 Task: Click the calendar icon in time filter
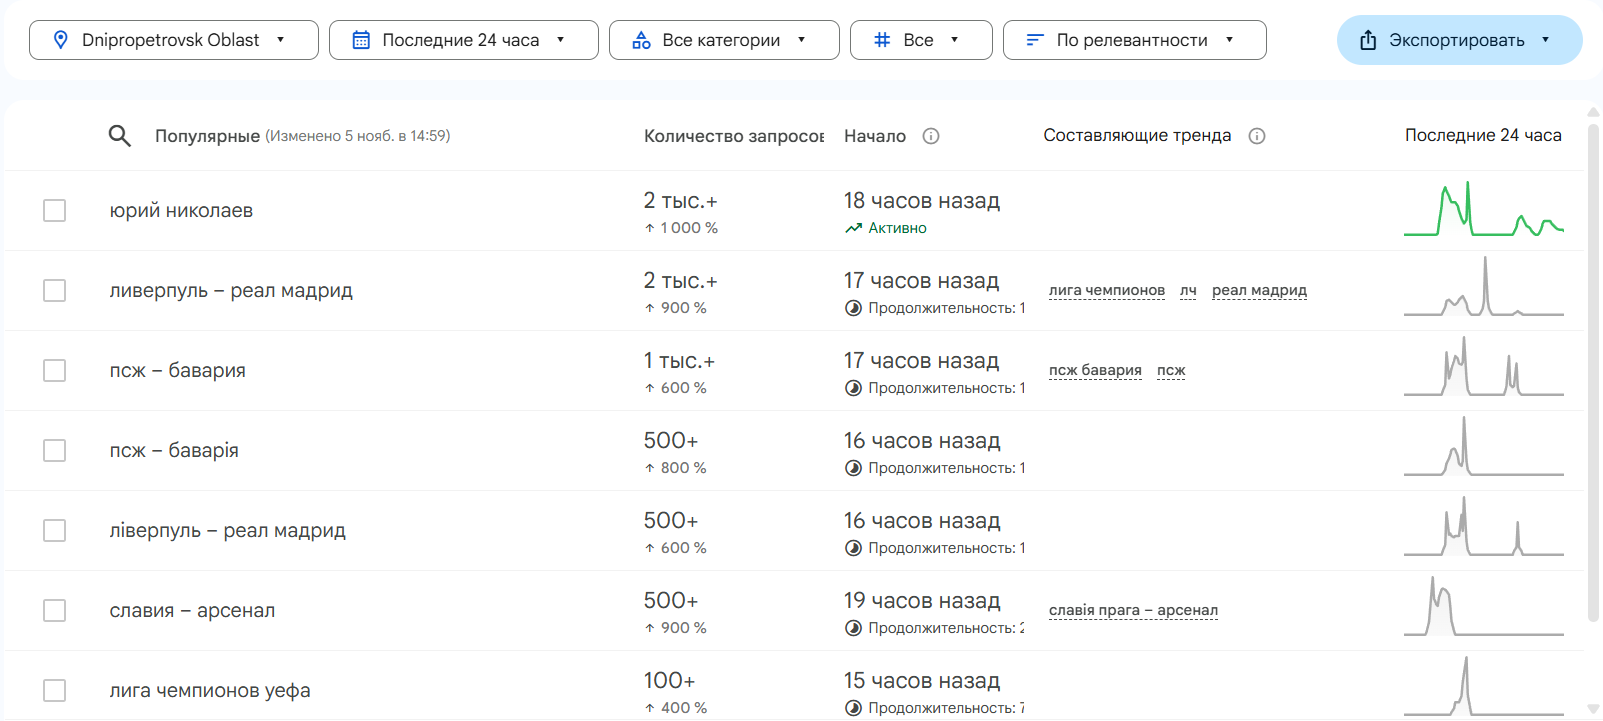[361, 40]
